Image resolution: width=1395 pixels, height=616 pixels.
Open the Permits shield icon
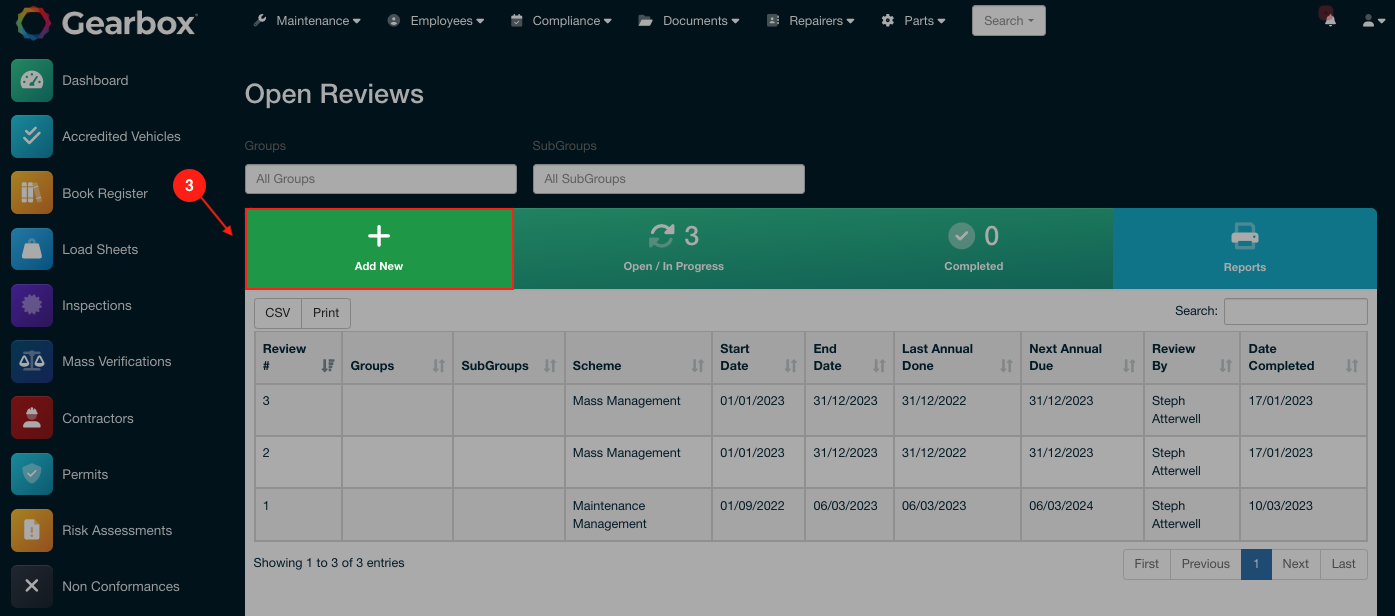pos(32,474)
